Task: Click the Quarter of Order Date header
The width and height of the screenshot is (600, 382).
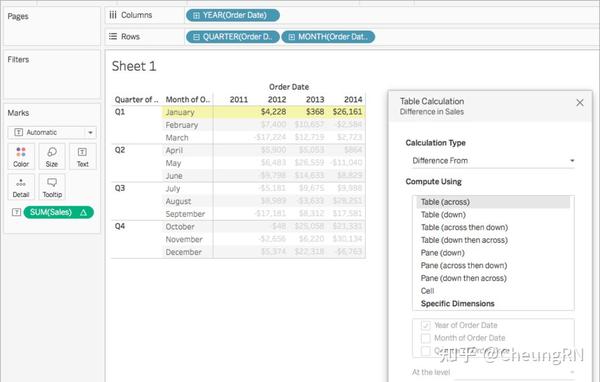Action: click(137, 100)
